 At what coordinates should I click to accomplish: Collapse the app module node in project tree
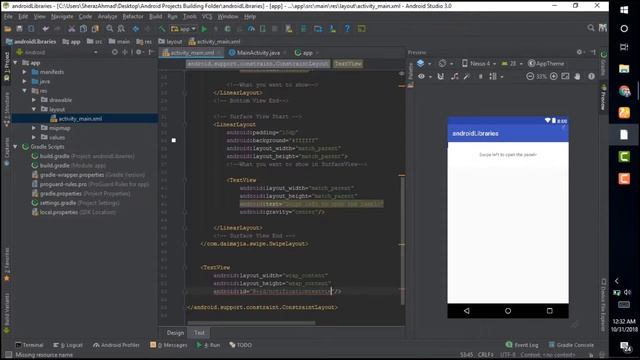pyautogui.click(x=16, y=63)
